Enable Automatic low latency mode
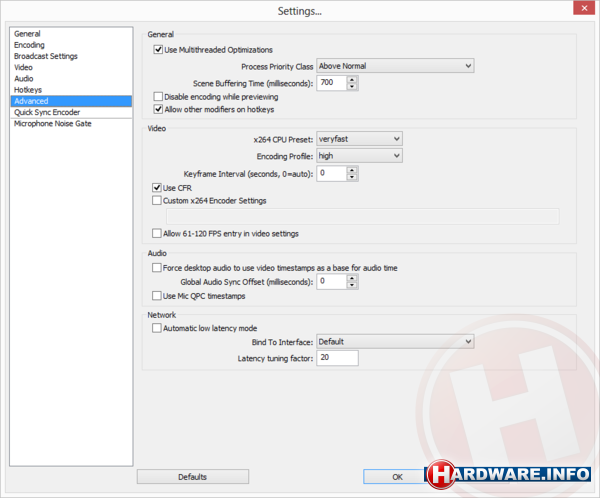 (157, 328)
